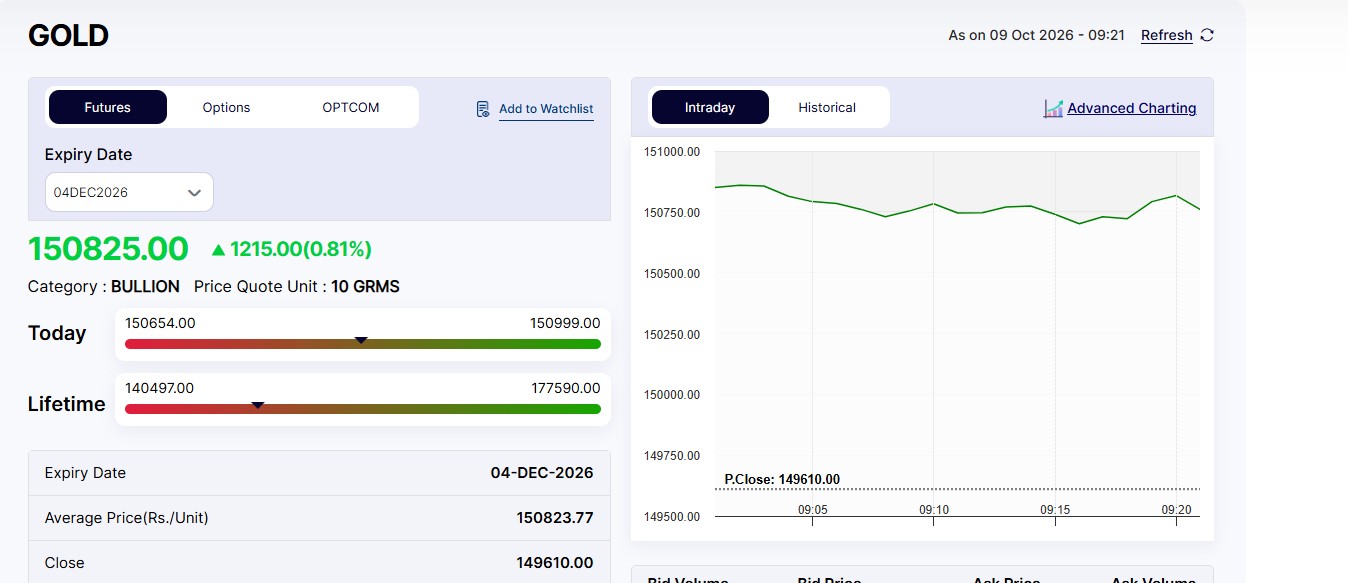Switch to the Futures tab
The height and width of the screenshot is (583, 1348).
108,107
